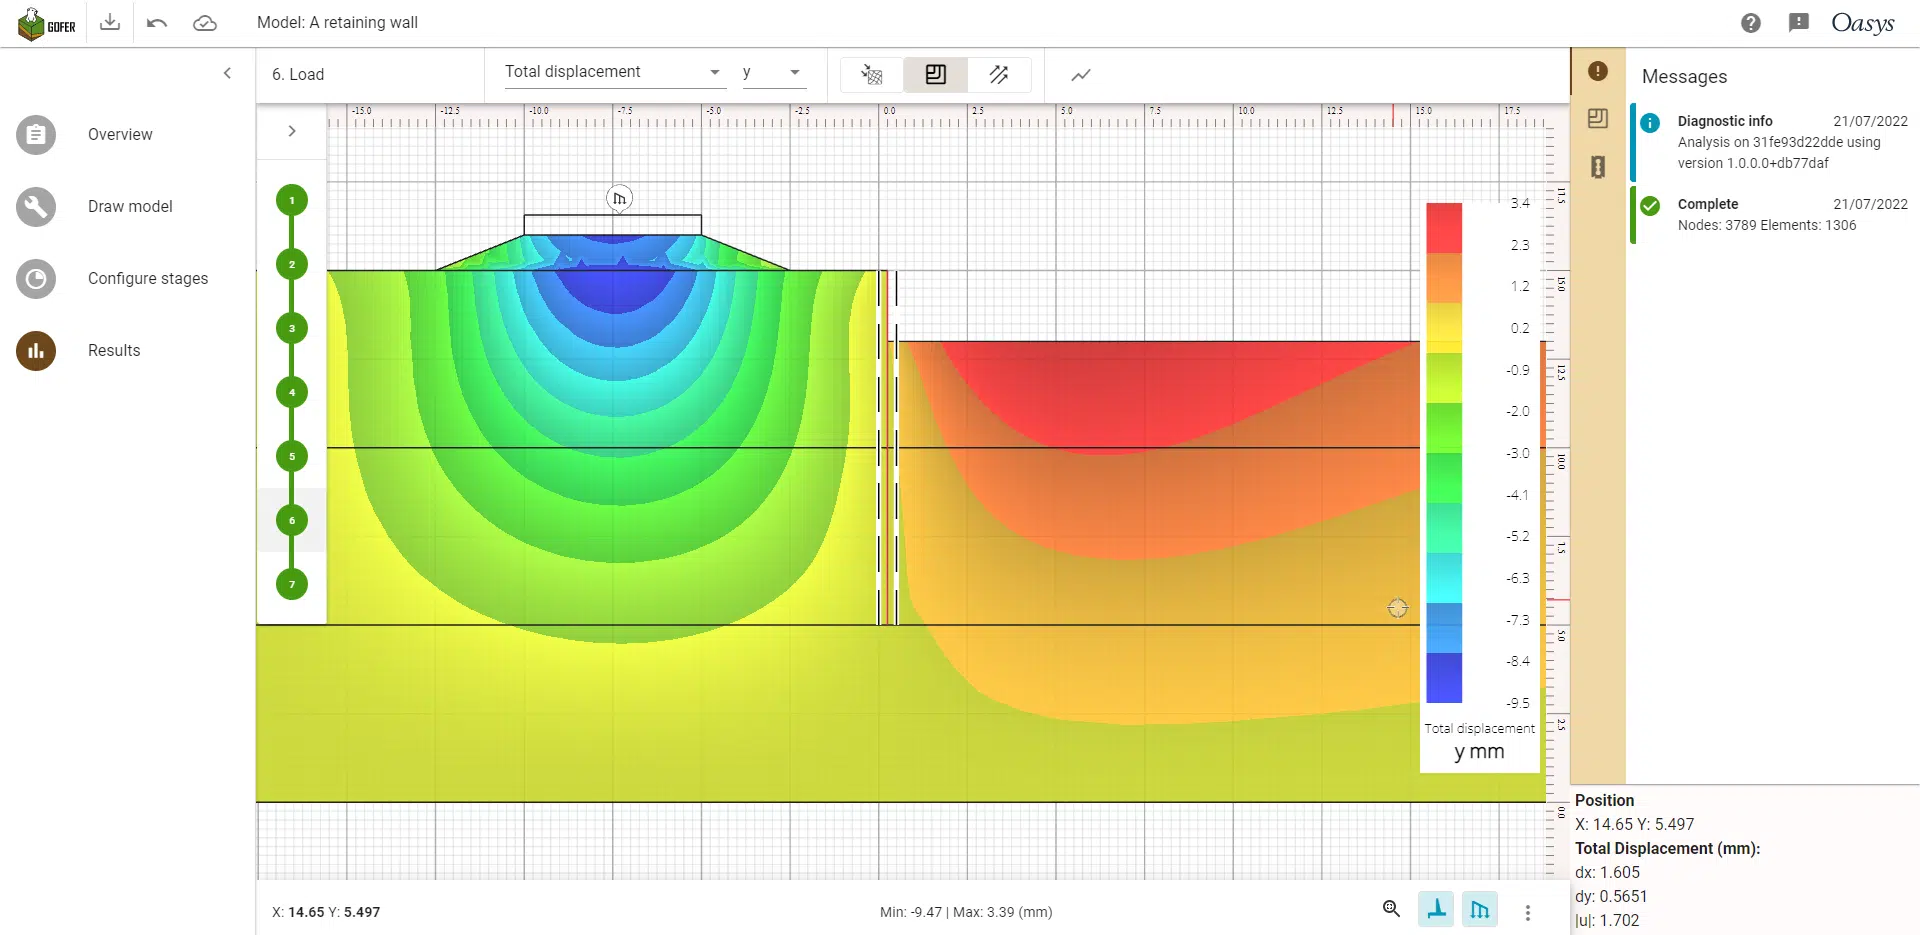The height and width of the screenshot is (935, 1920).
Task: Click the Results bar chart icon
Action: click(36, 351)
